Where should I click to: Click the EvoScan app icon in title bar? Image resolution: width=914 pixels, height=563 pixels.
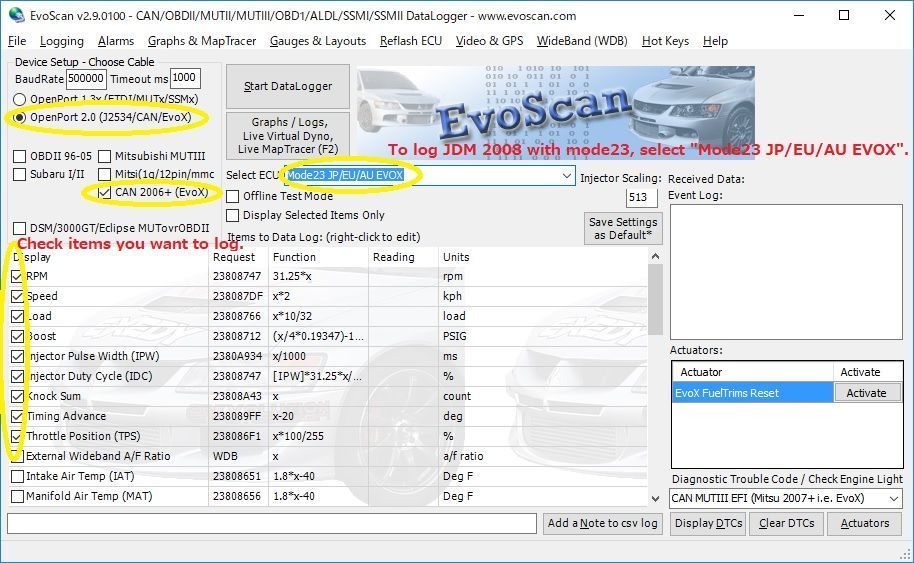15,16
